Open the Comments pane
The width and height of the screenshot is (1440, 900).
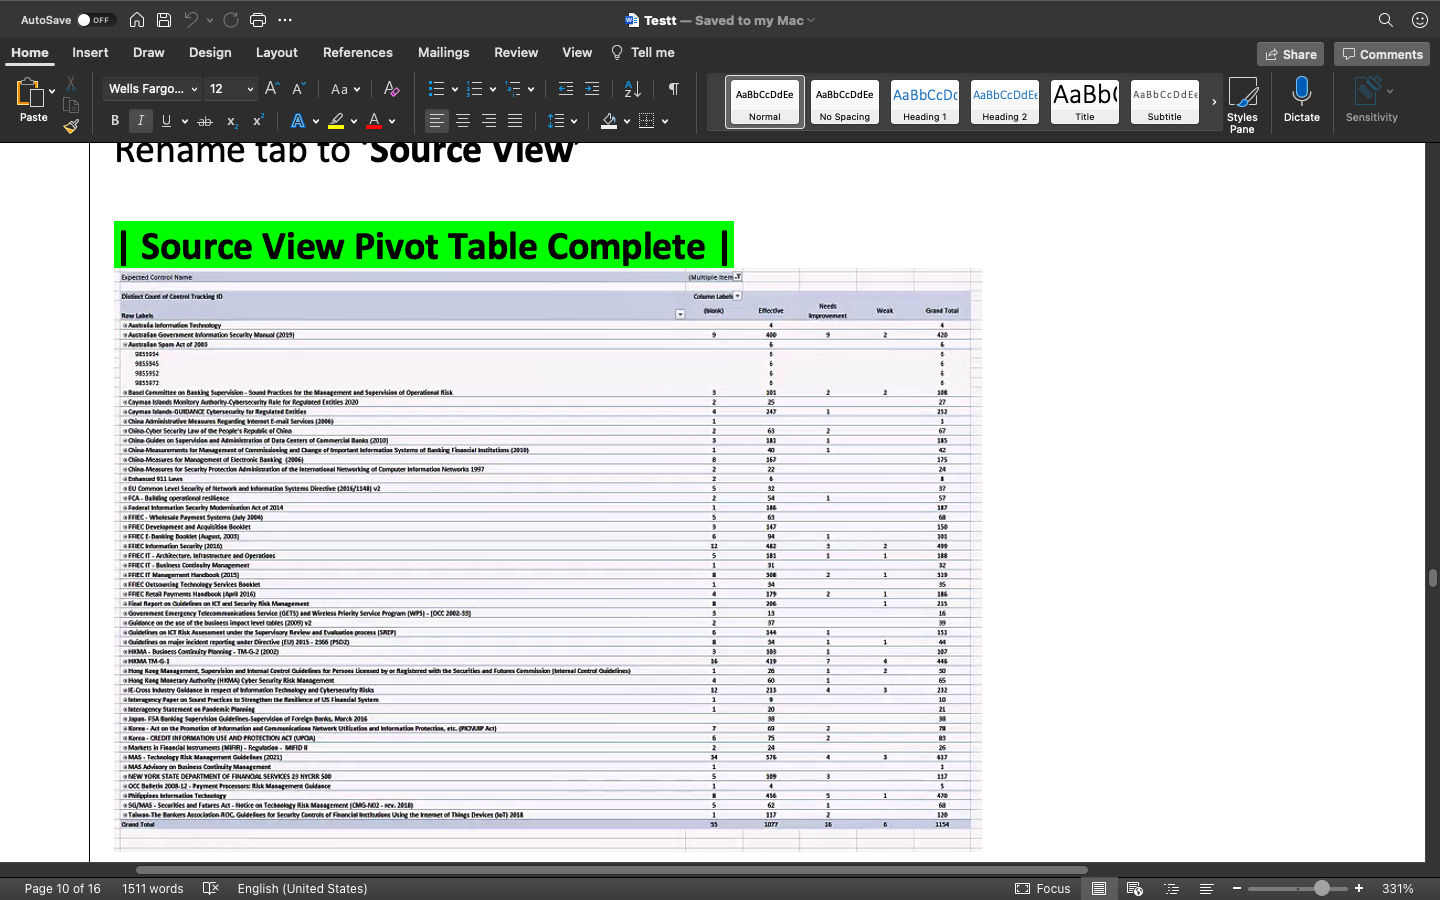click(x=1382, y=54)
